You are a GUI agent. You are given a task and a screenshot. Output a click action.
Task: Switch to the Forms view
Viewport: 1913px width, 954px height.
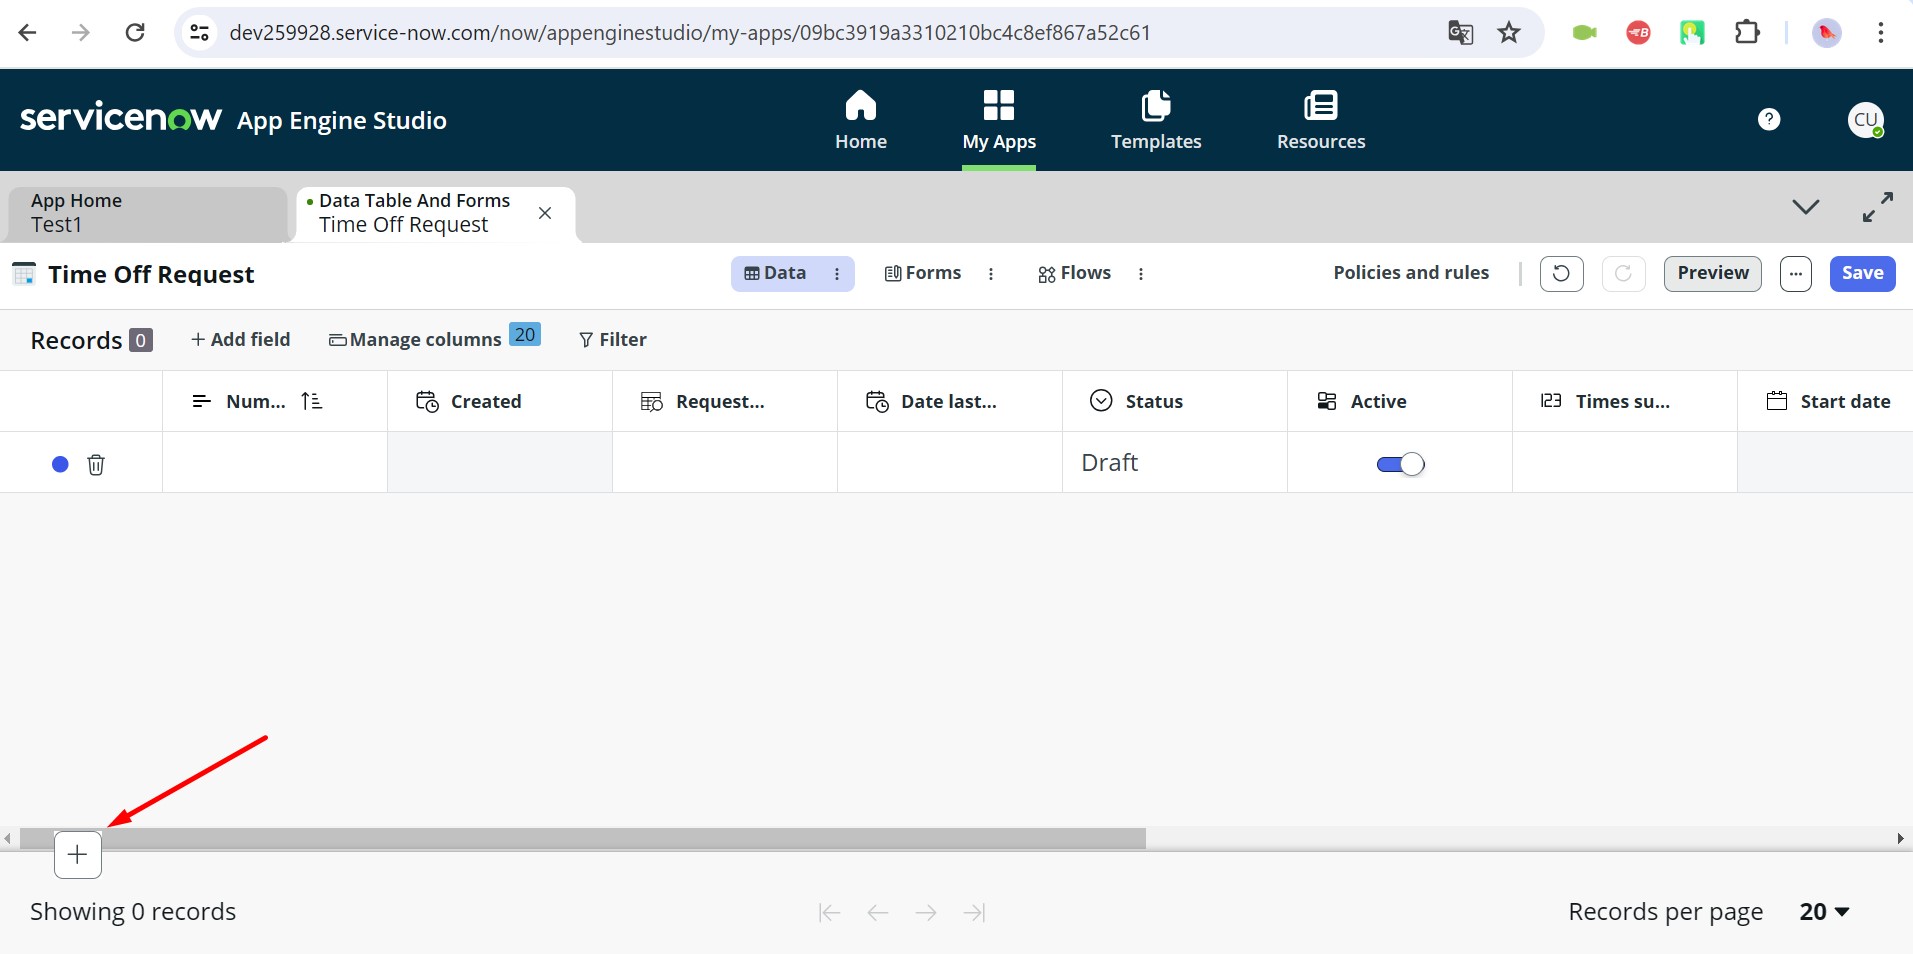923,273
